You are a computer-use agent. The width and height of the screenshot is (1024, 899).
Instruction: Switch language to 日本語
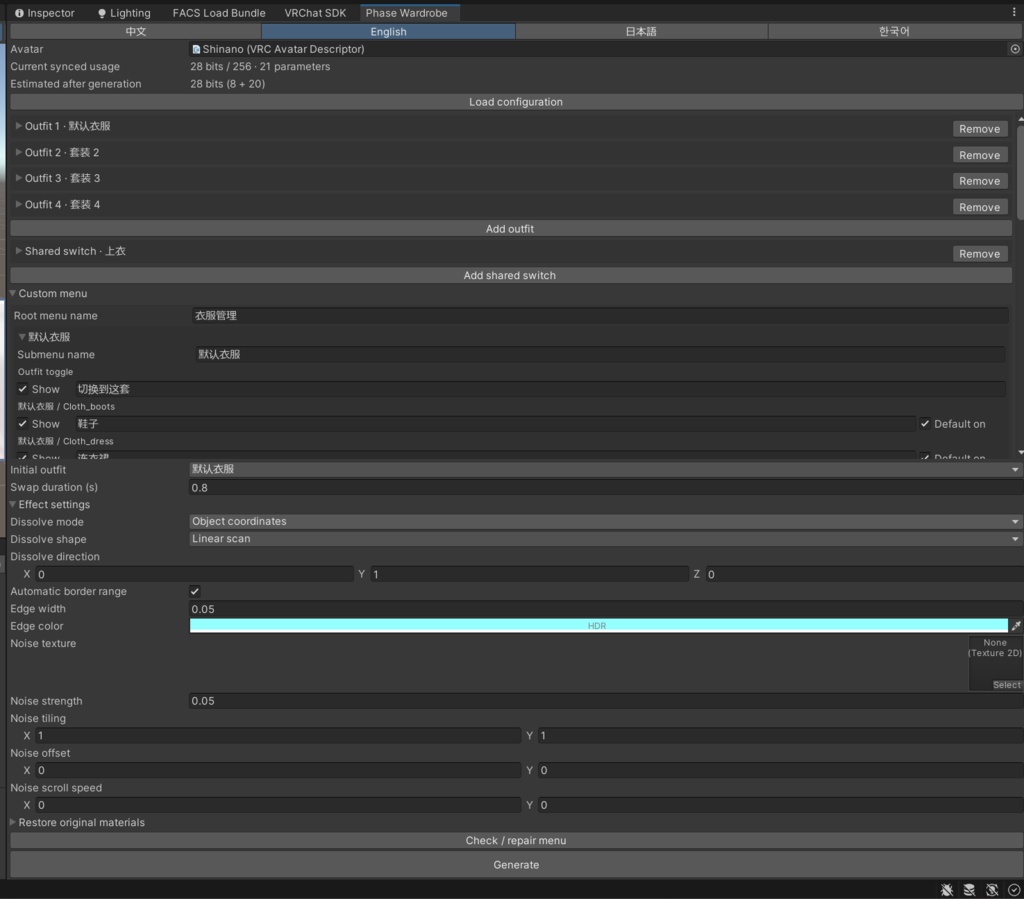coord(641,31)
